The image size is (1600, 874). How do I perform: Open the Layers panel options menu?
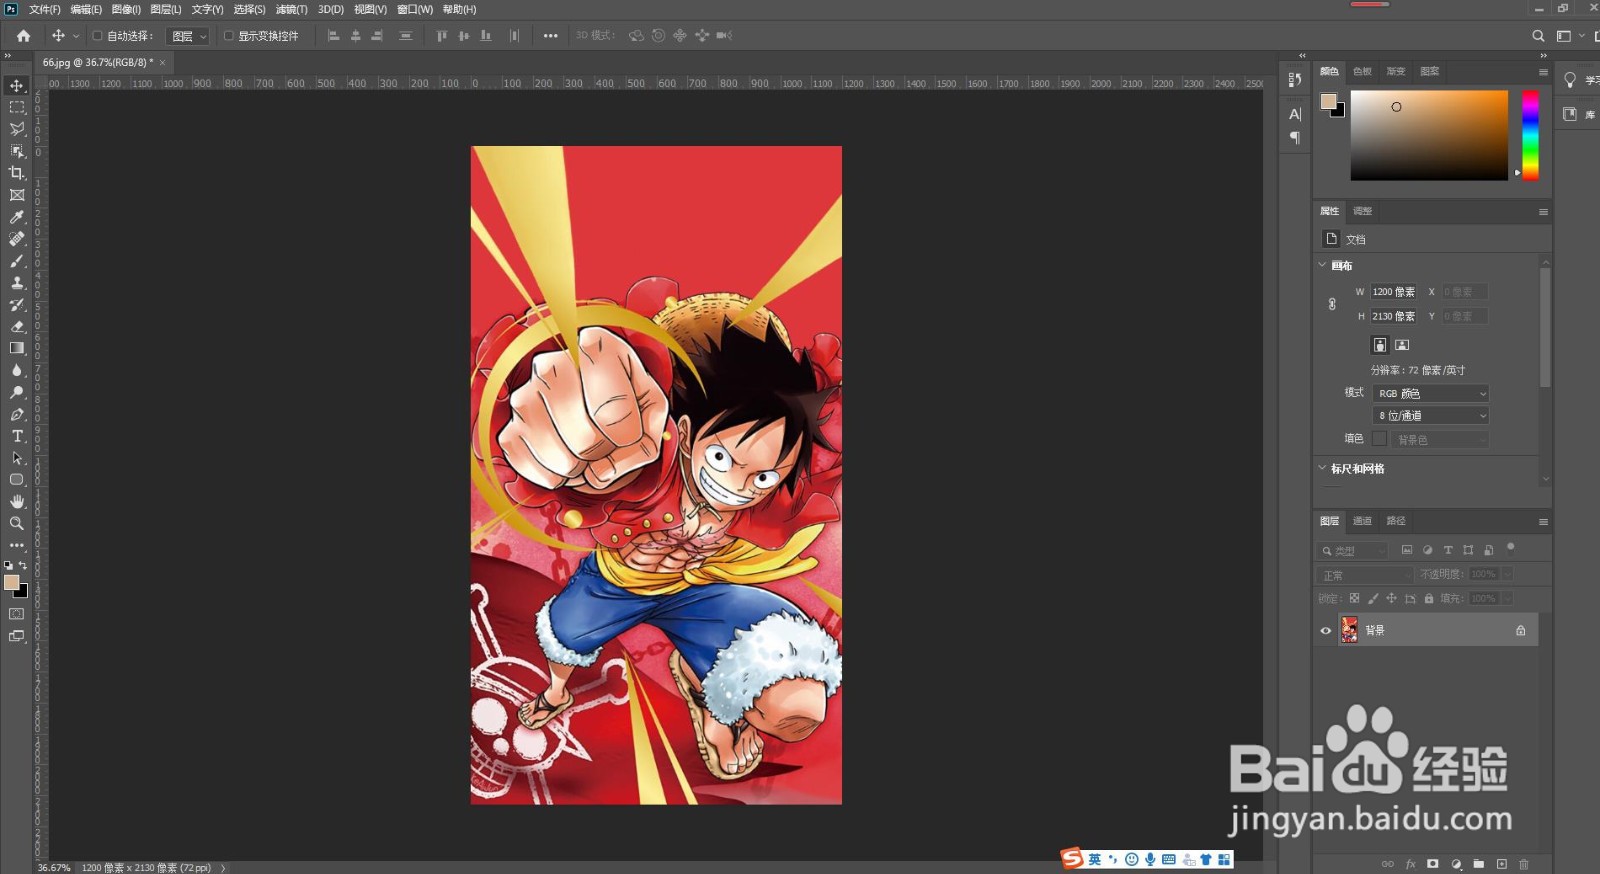(x=1543, y=522)
